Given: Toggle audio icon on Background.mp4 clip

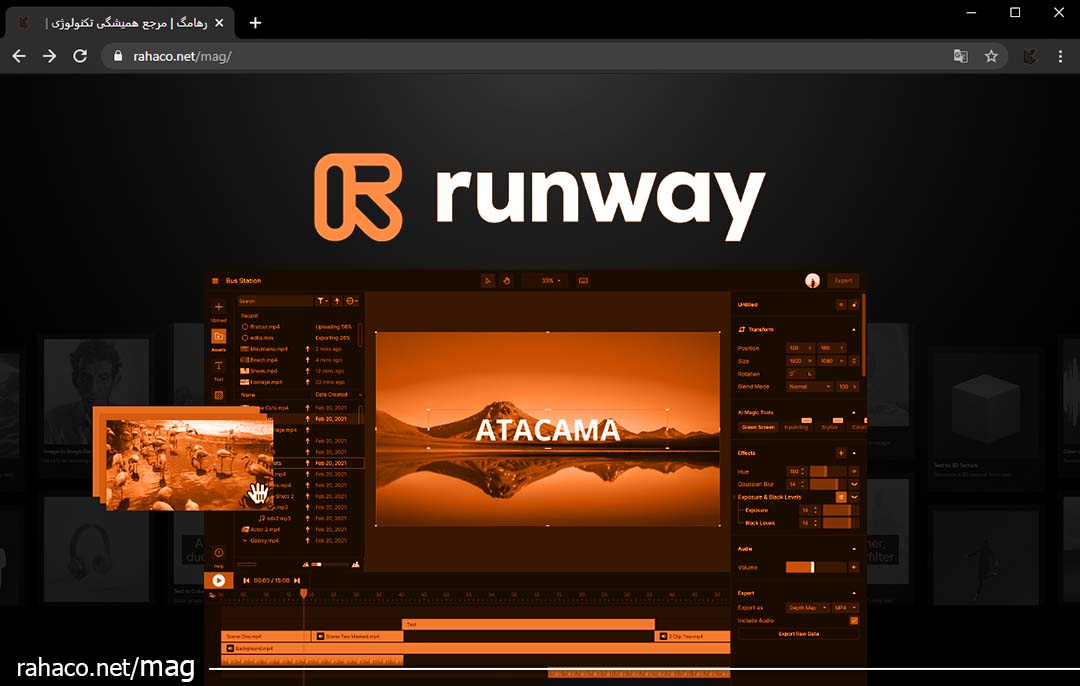Looking at the screenshot, I should tap(230, 649).
